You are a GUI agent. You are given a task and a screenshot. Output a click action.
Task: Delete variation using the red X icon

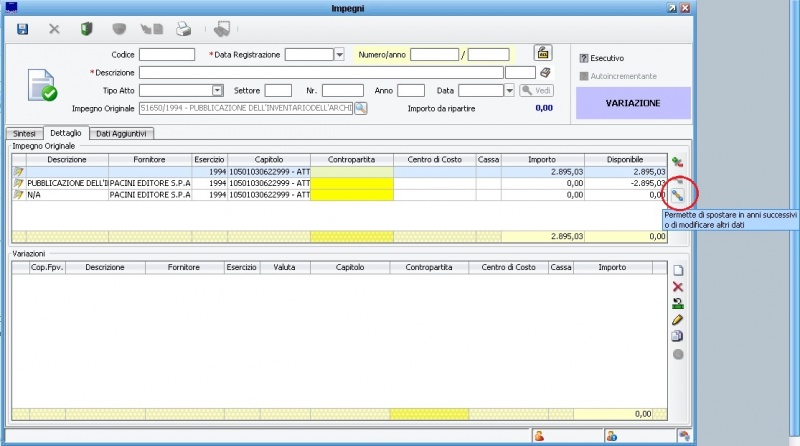[x=678, y=287]
